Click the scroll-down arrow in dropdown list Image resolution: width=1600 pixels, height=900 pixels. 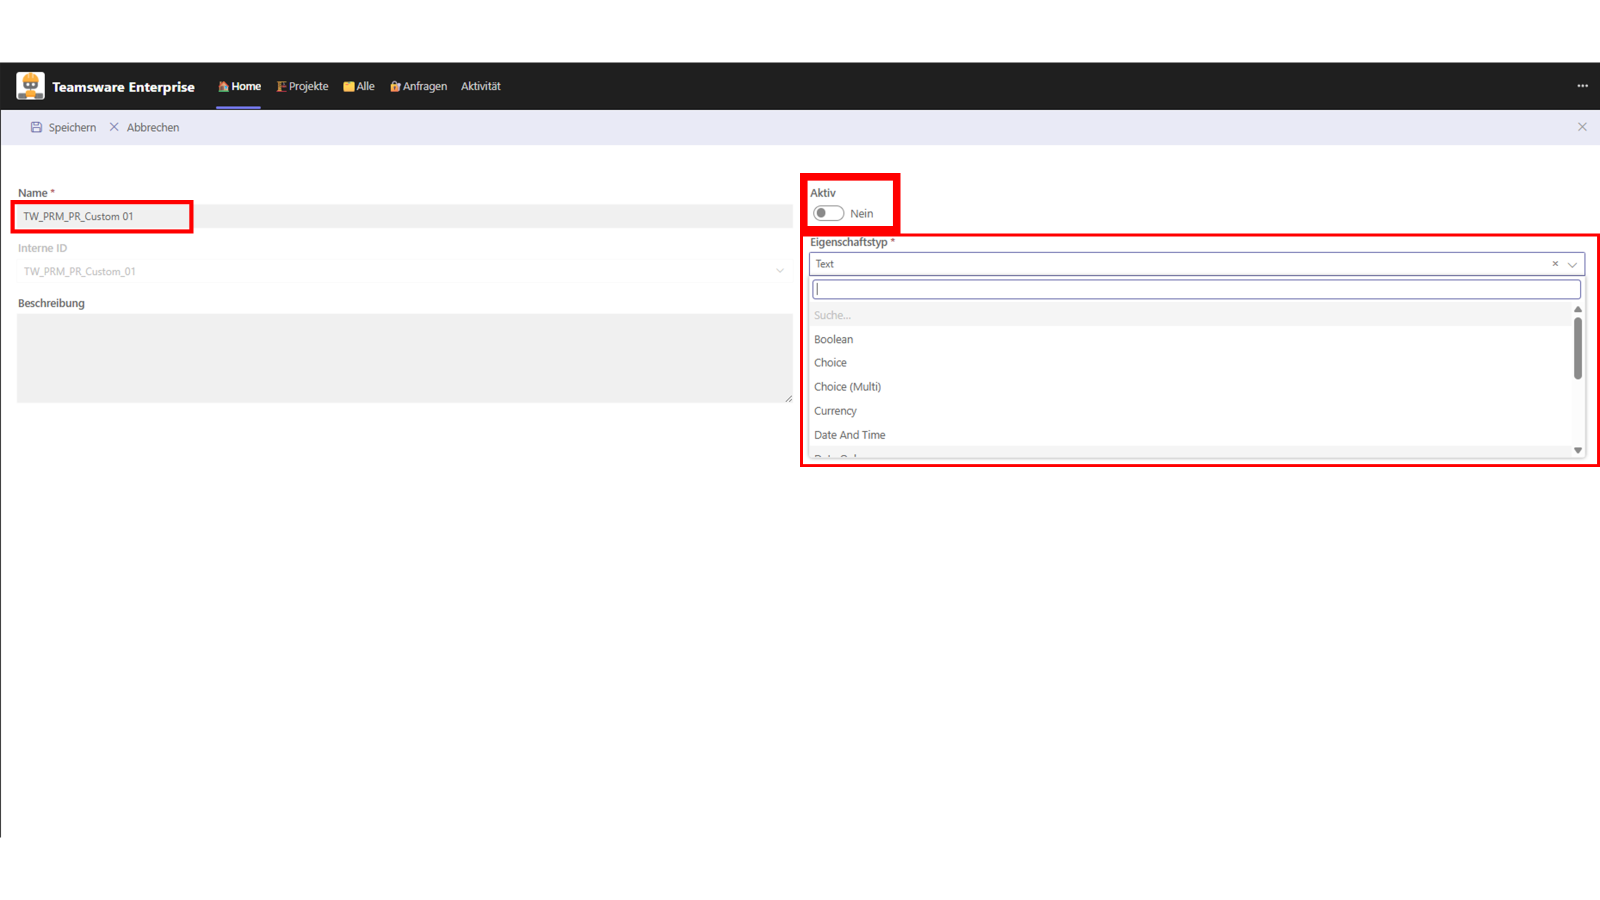pos(1578,450)
